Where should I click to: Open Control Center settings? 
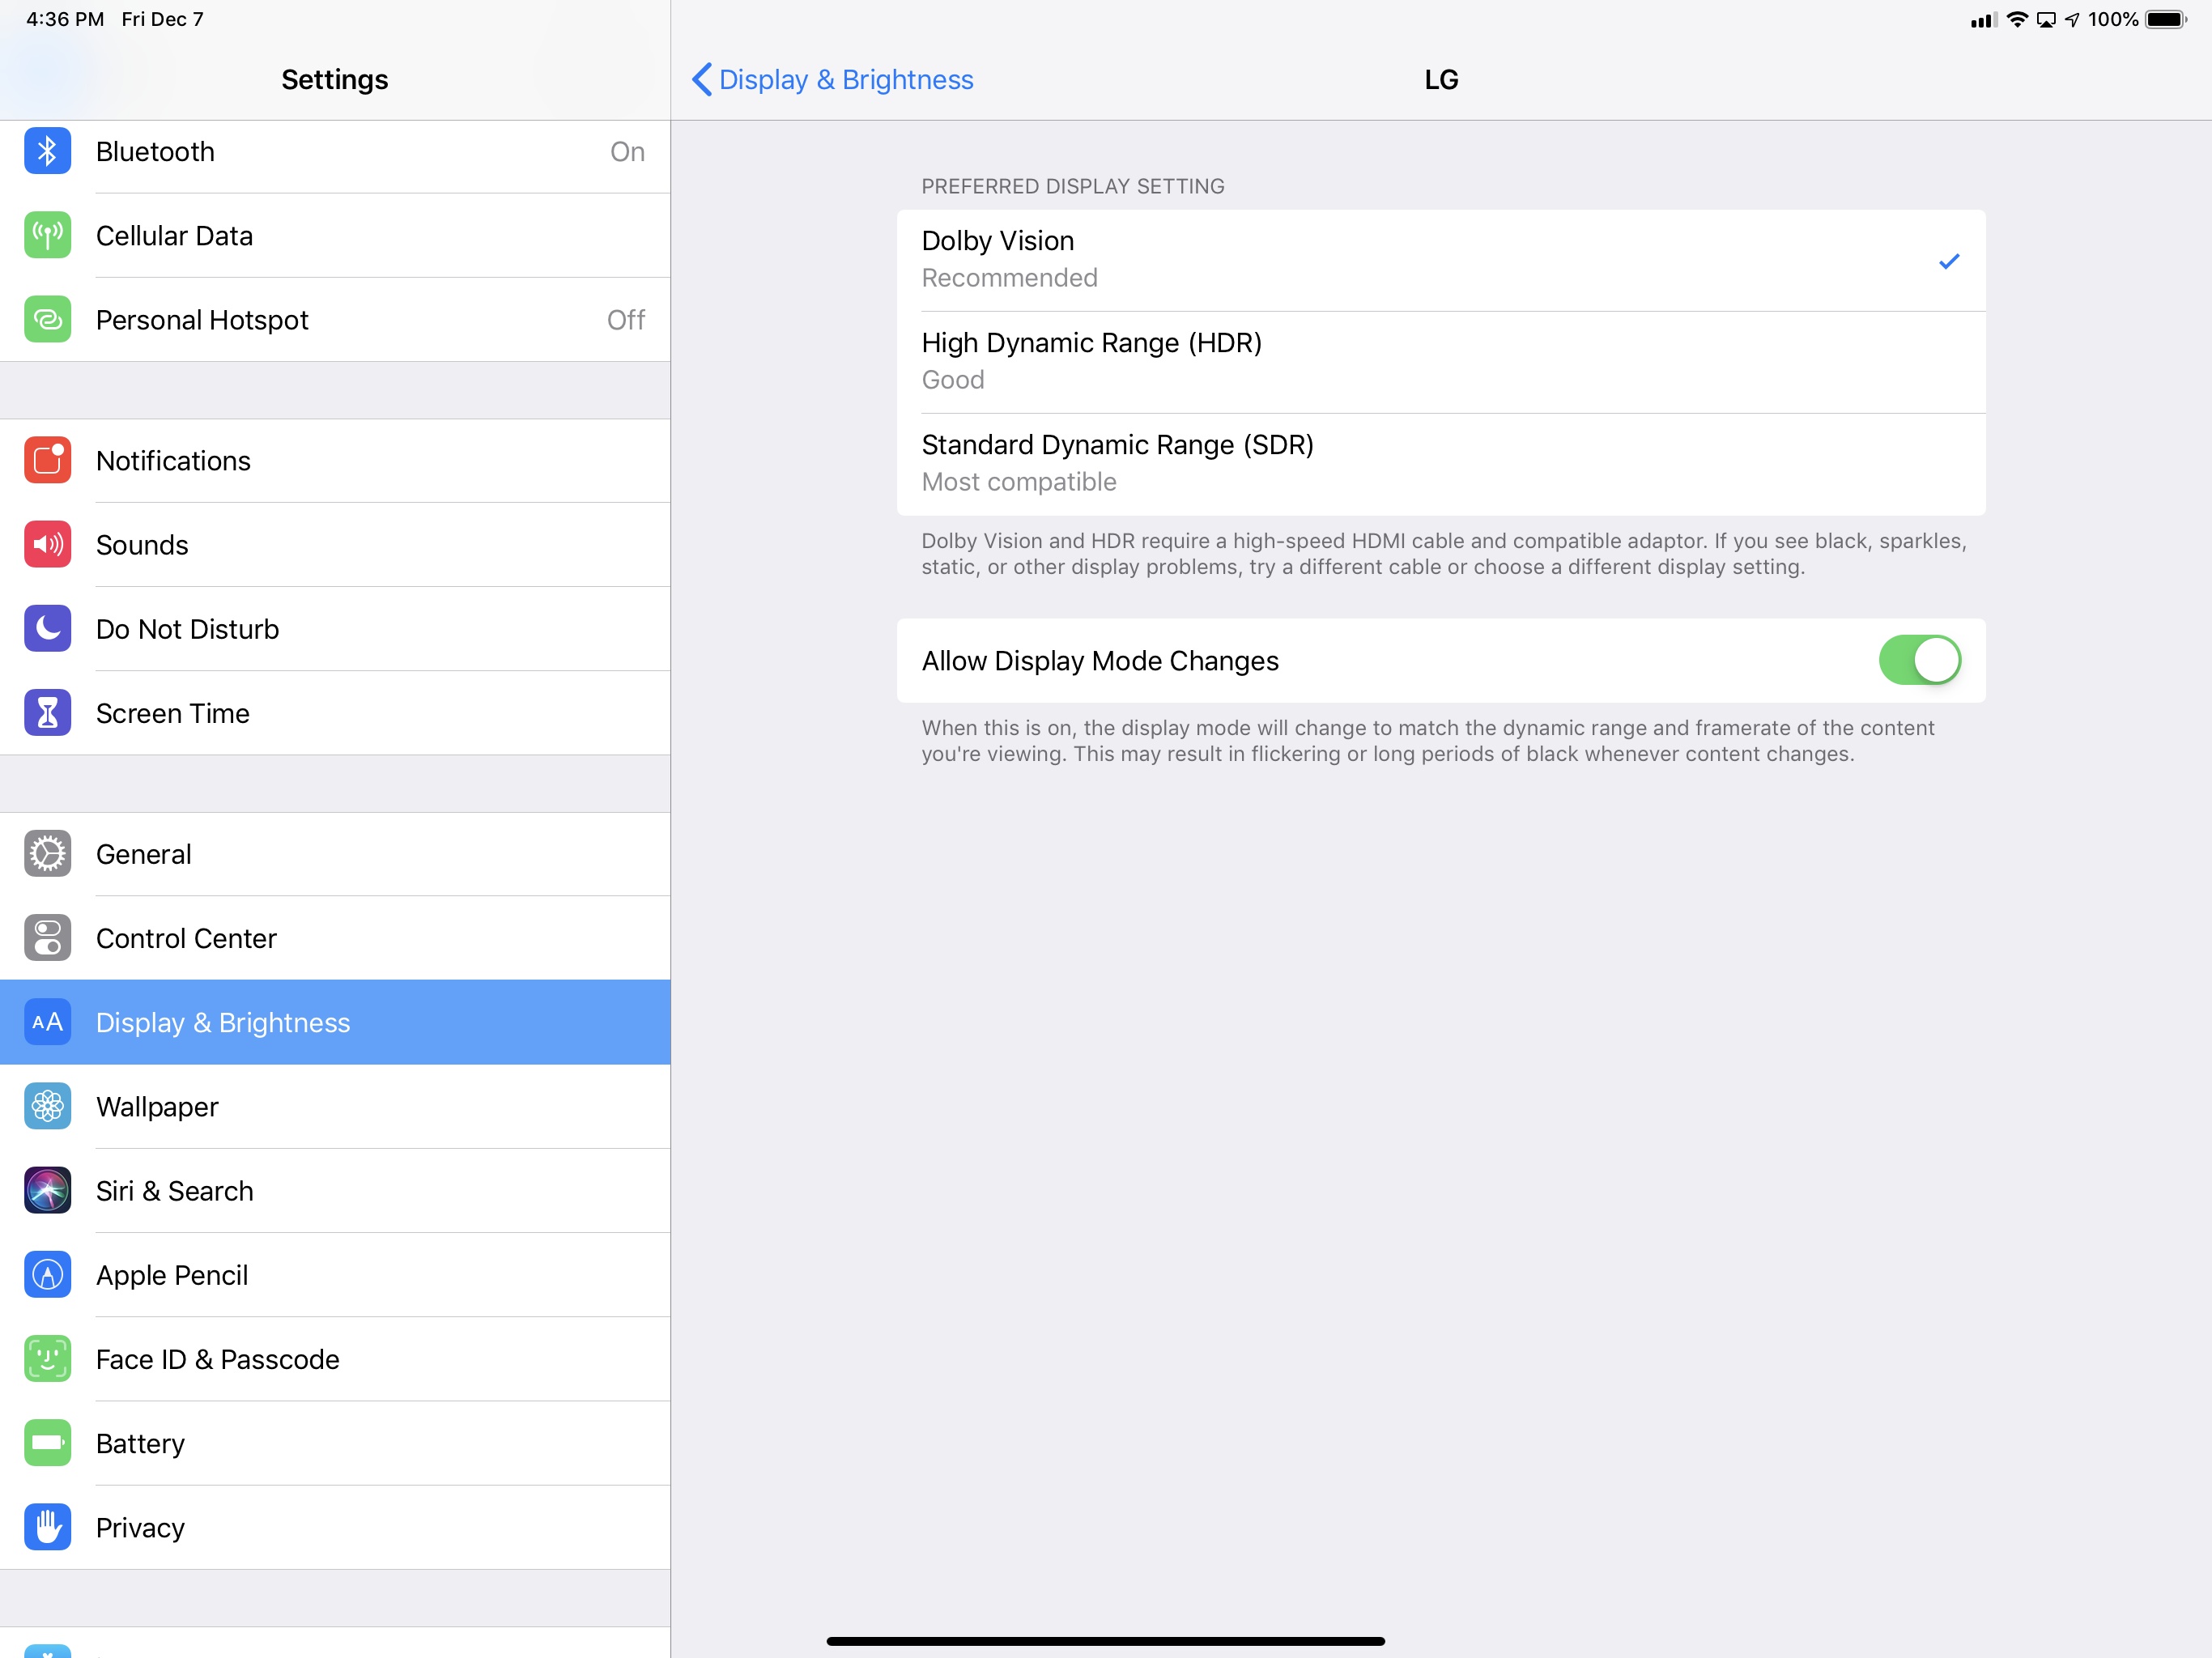tap(335, 938)
